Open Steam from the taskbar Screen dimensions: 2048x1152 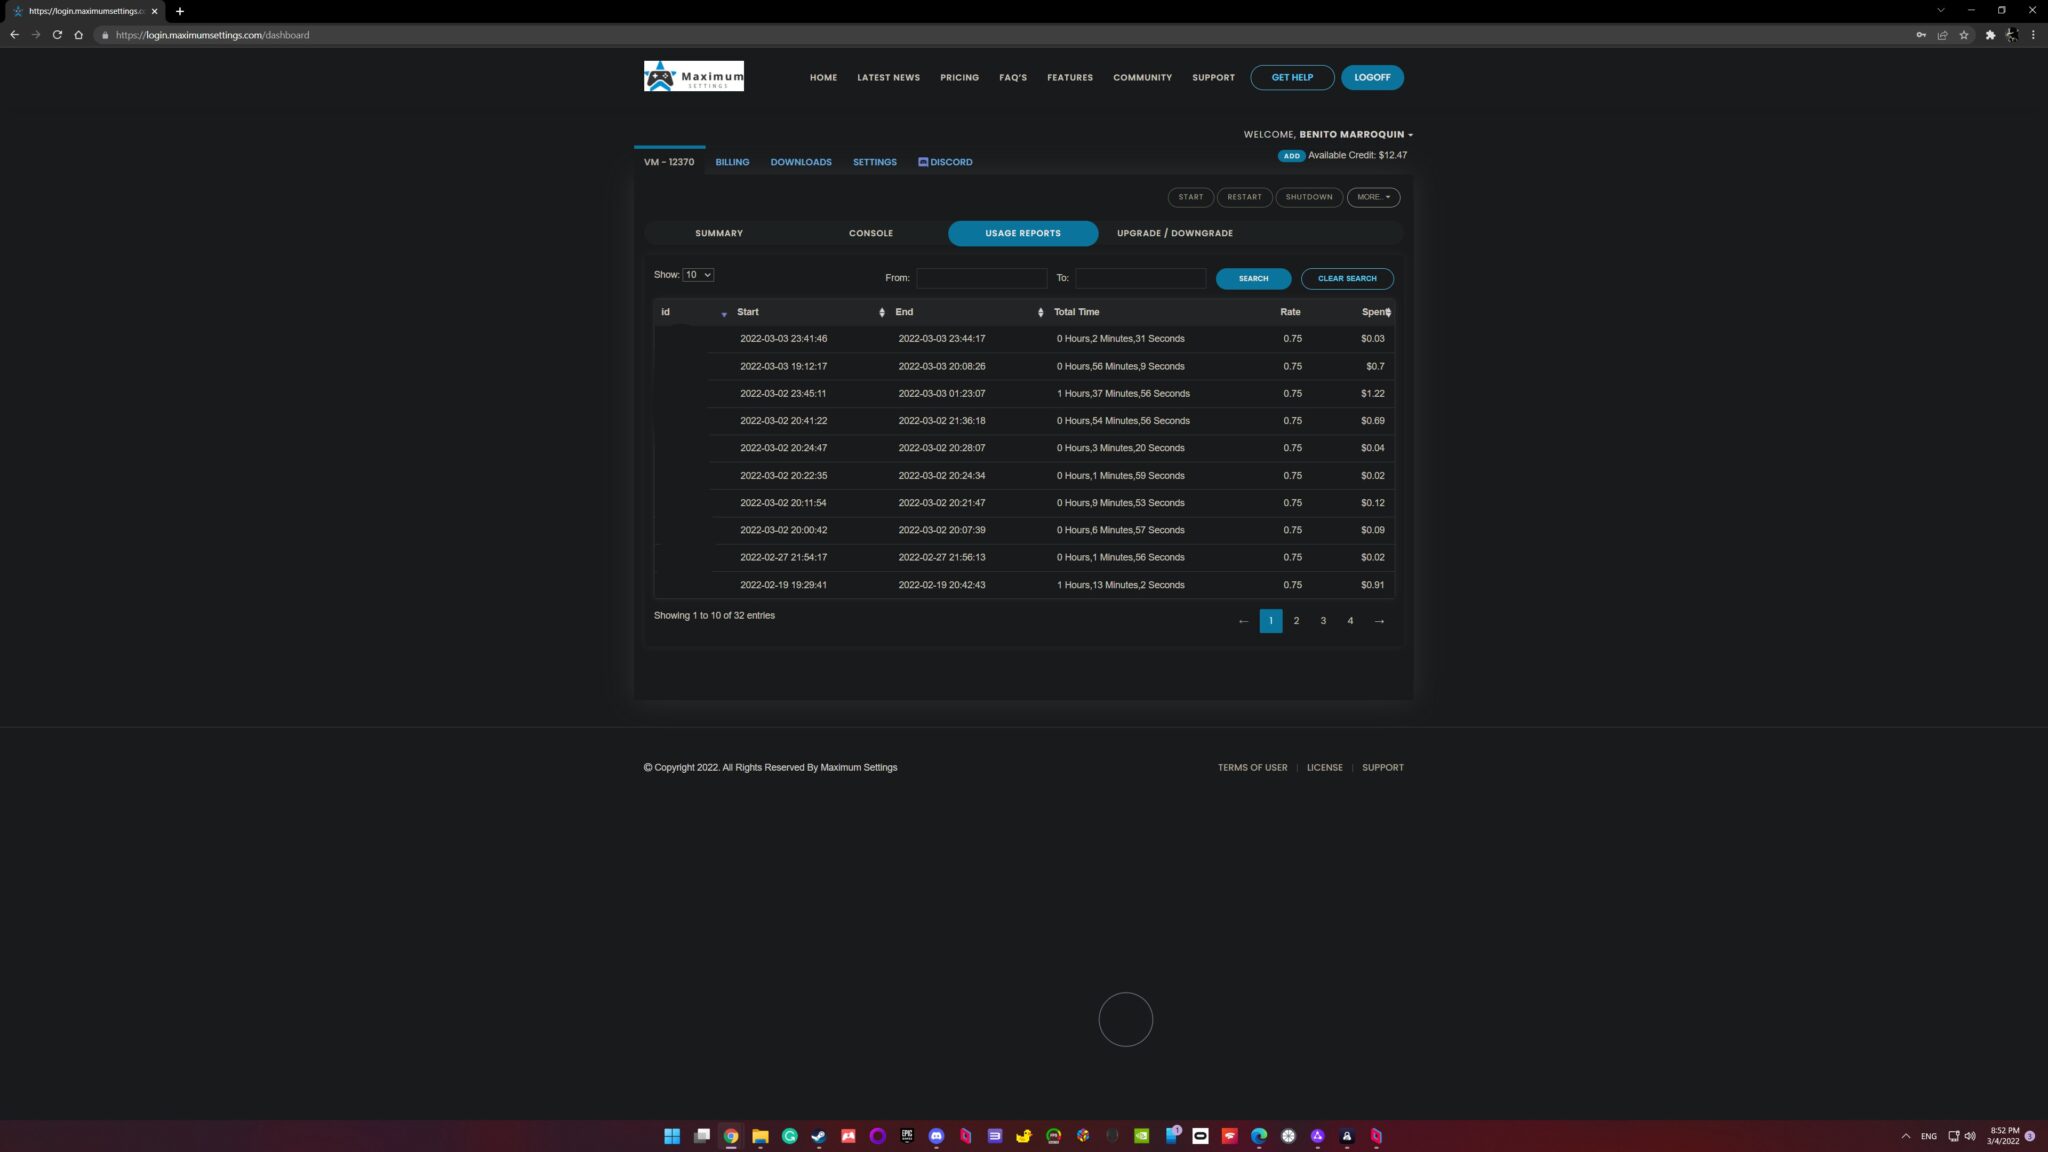818,1136
